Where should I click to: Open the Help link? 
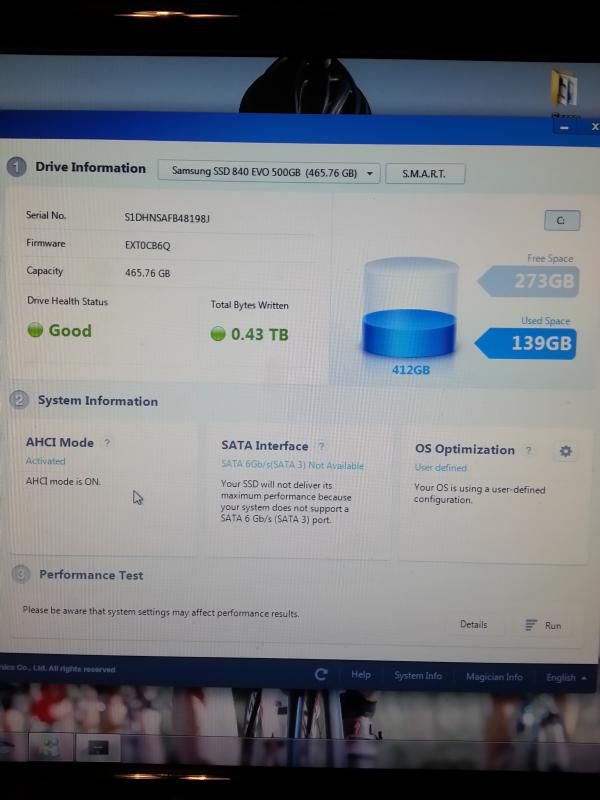(361, 674)
